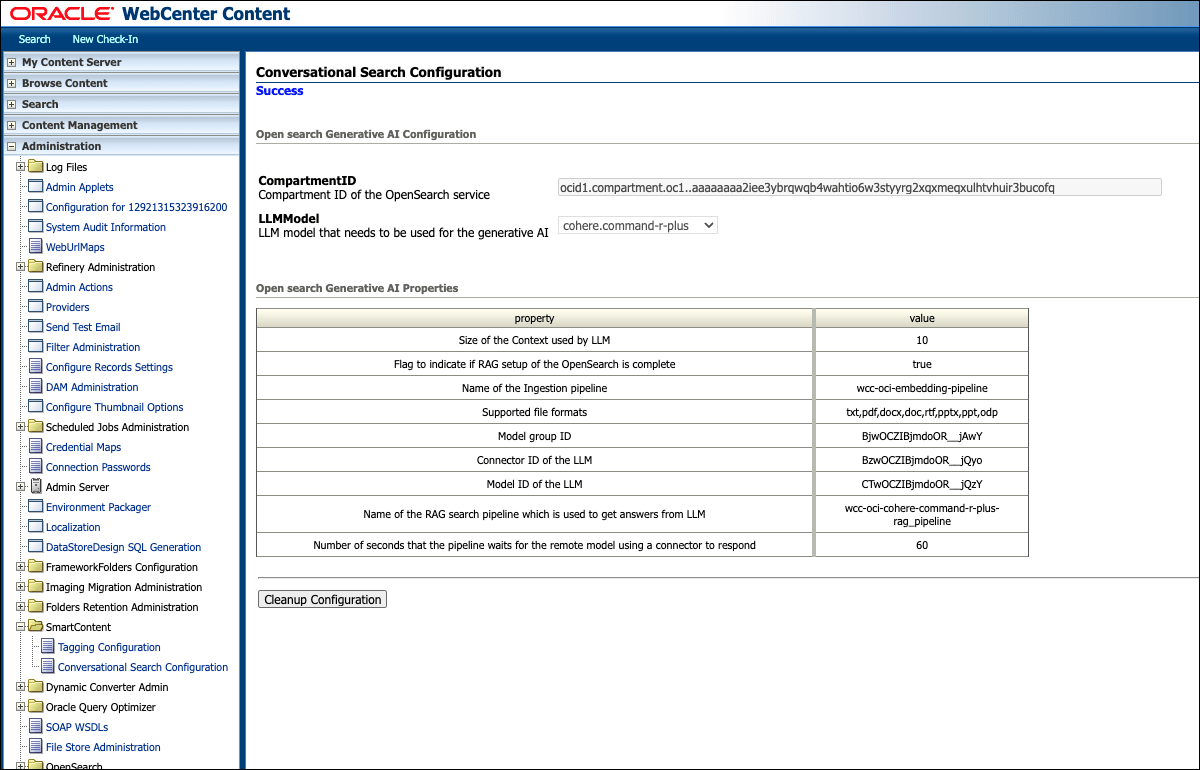
Task: Click the Credential Maps document icon
Action: coord(36,447)
